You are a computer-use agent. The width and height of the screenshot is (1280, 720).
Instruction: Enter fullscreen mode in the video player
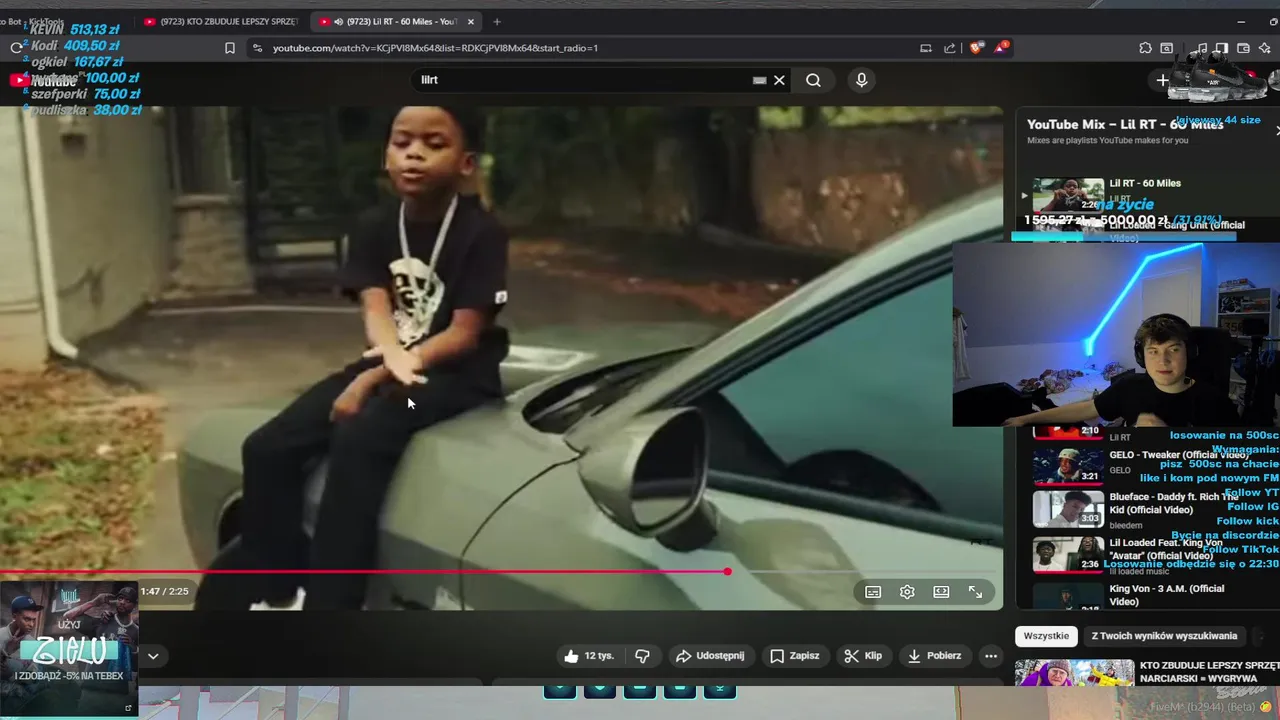point(975,592)
